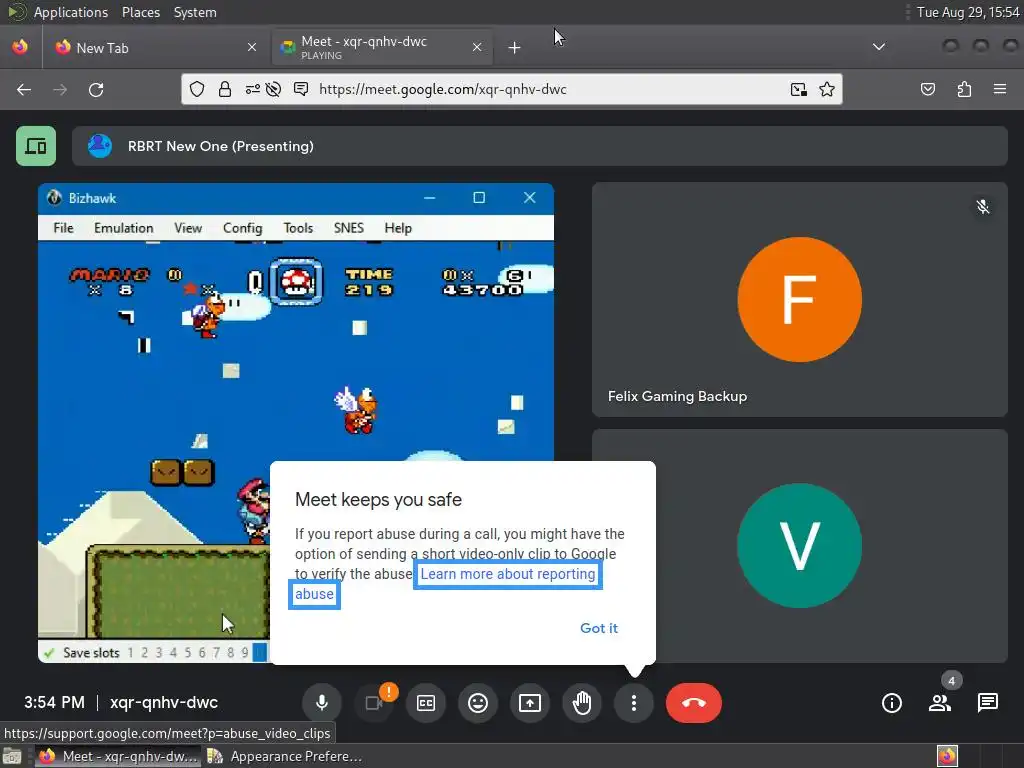Screen dimensions: 1024x768
Task: Click the Felix Gaming Backup participant tile
Action: click(799, 300)
